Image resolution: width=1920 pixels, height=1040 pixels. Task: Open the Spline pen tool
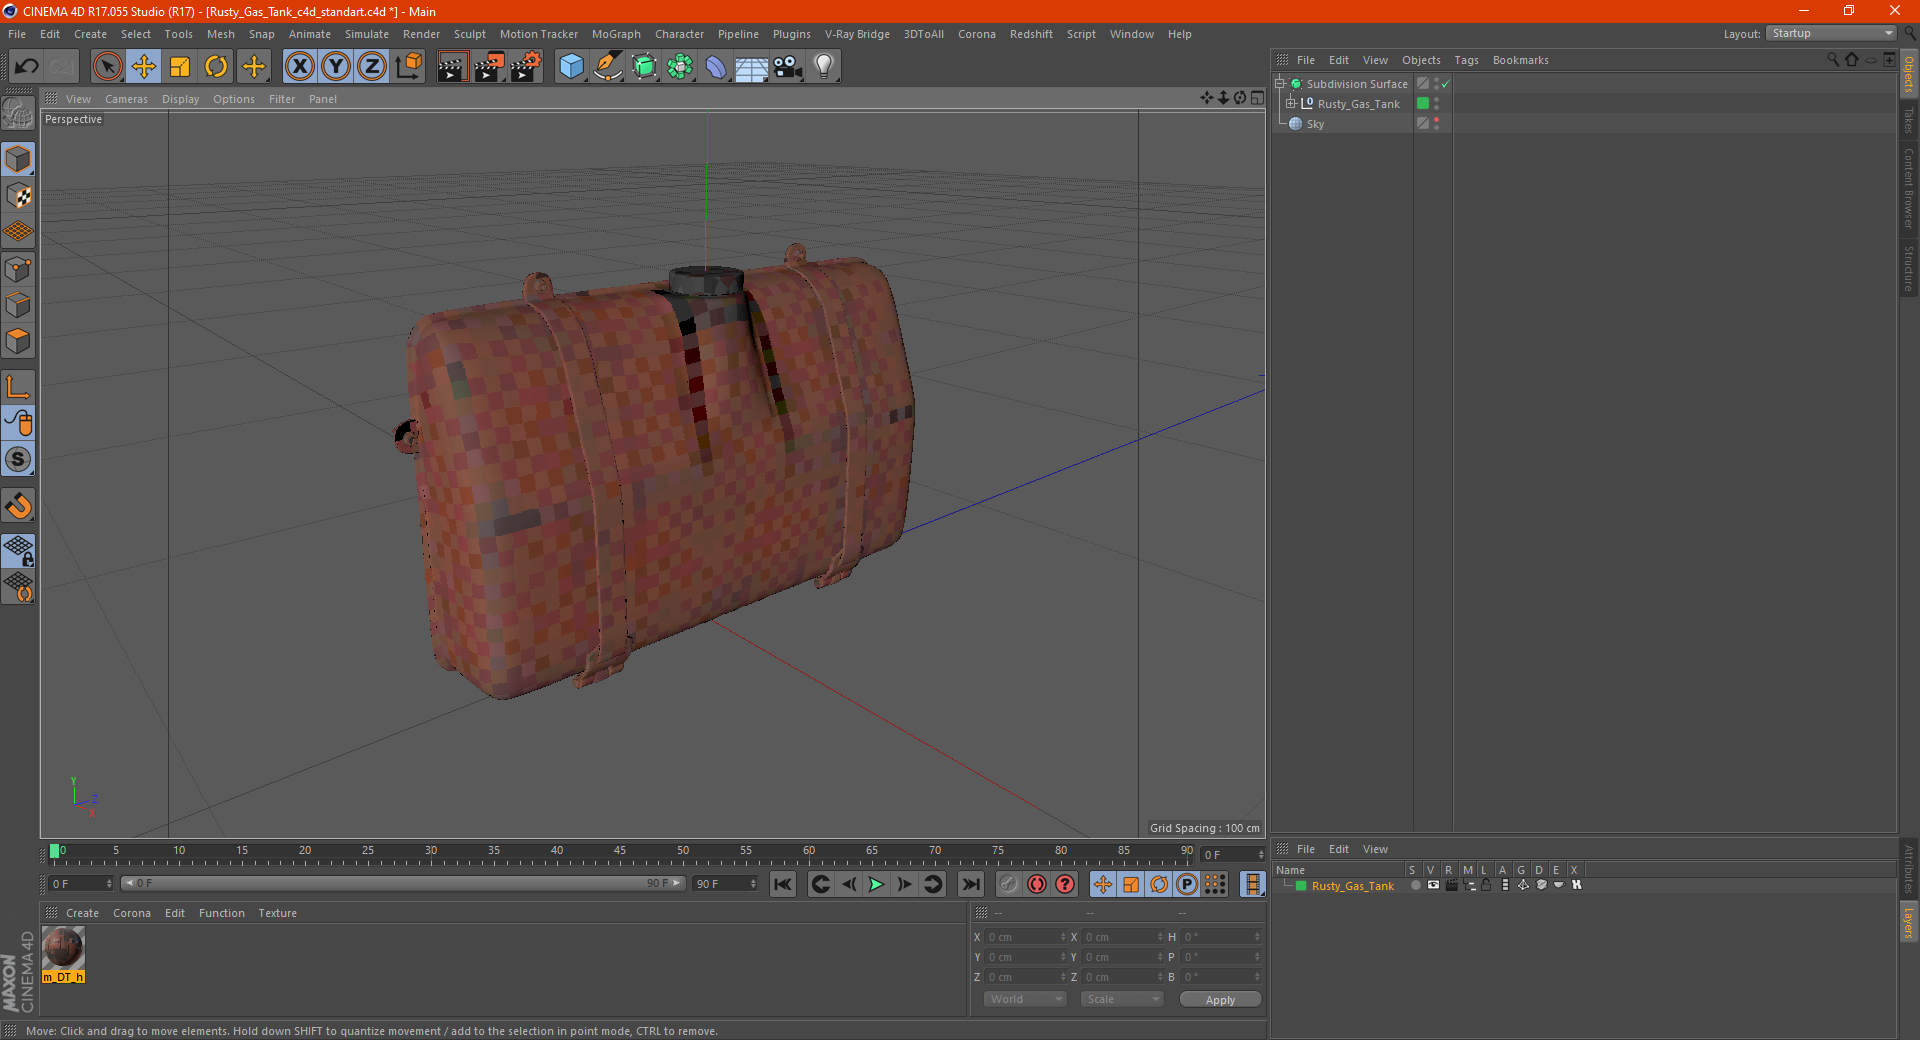pyautogui.click(x=608, y=67)
